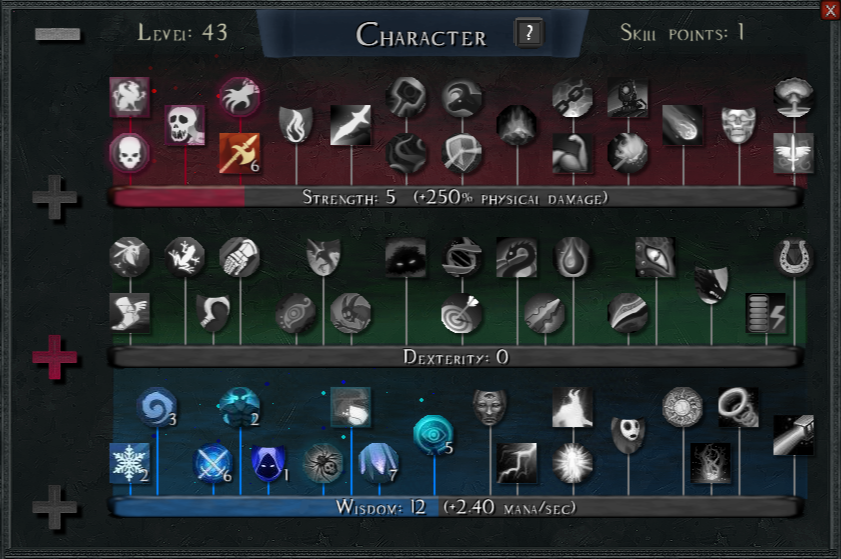Viewport: 841px width, 559px height.
Task: Click the gray minus button near Level
Action: (x=57, y=34)
